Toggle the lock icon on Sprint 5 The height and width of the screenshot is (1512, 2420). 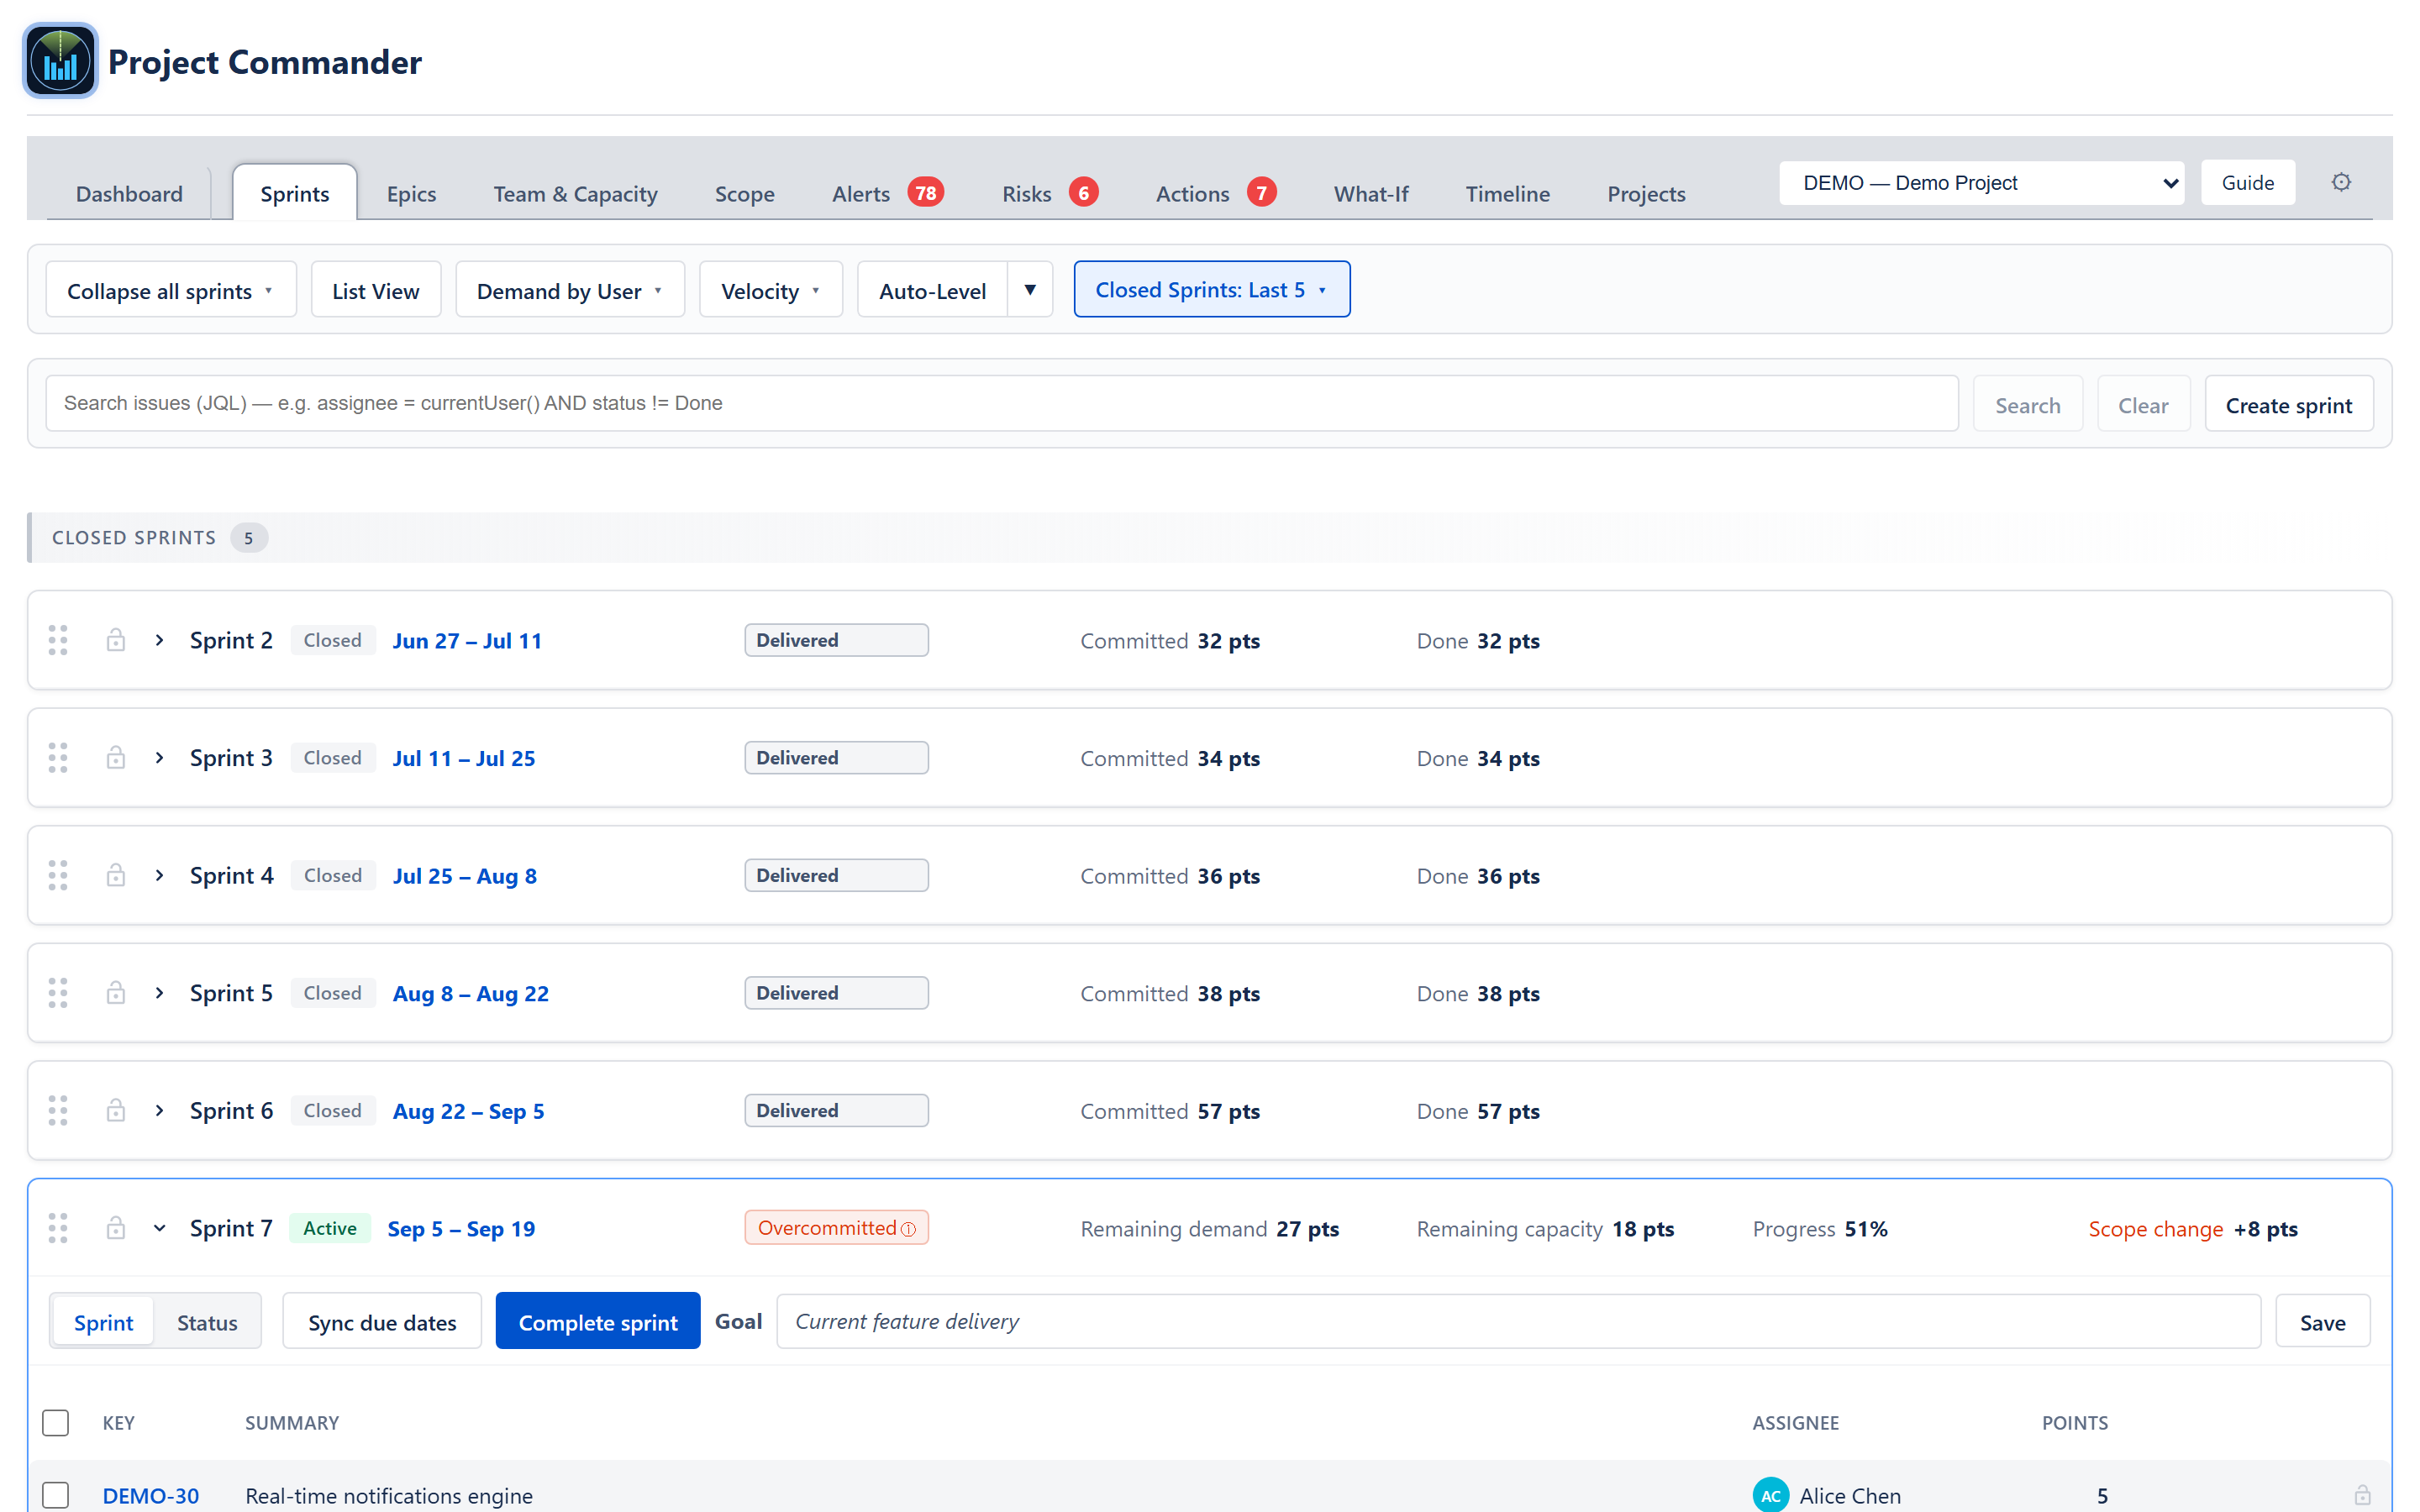coord(116,993)
